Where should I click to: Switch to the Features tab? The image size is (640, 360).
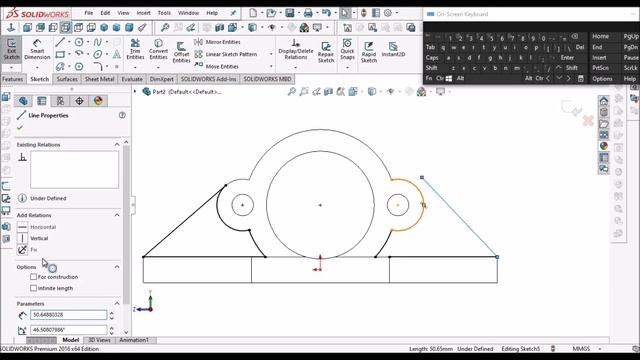point(13,79)
